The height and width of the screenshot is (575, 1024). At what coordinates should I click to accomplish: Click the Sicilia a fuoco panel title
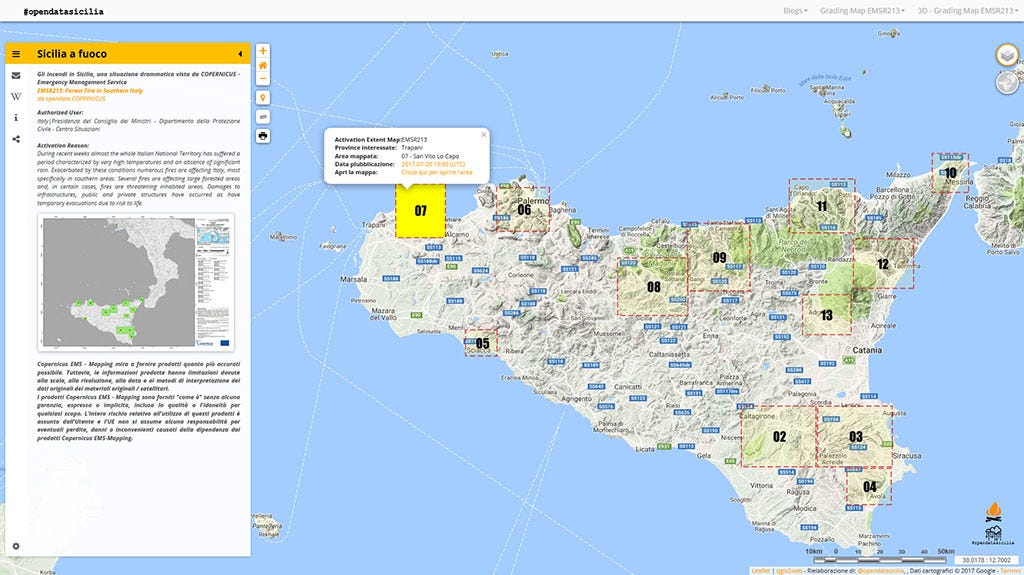[72, 54]
